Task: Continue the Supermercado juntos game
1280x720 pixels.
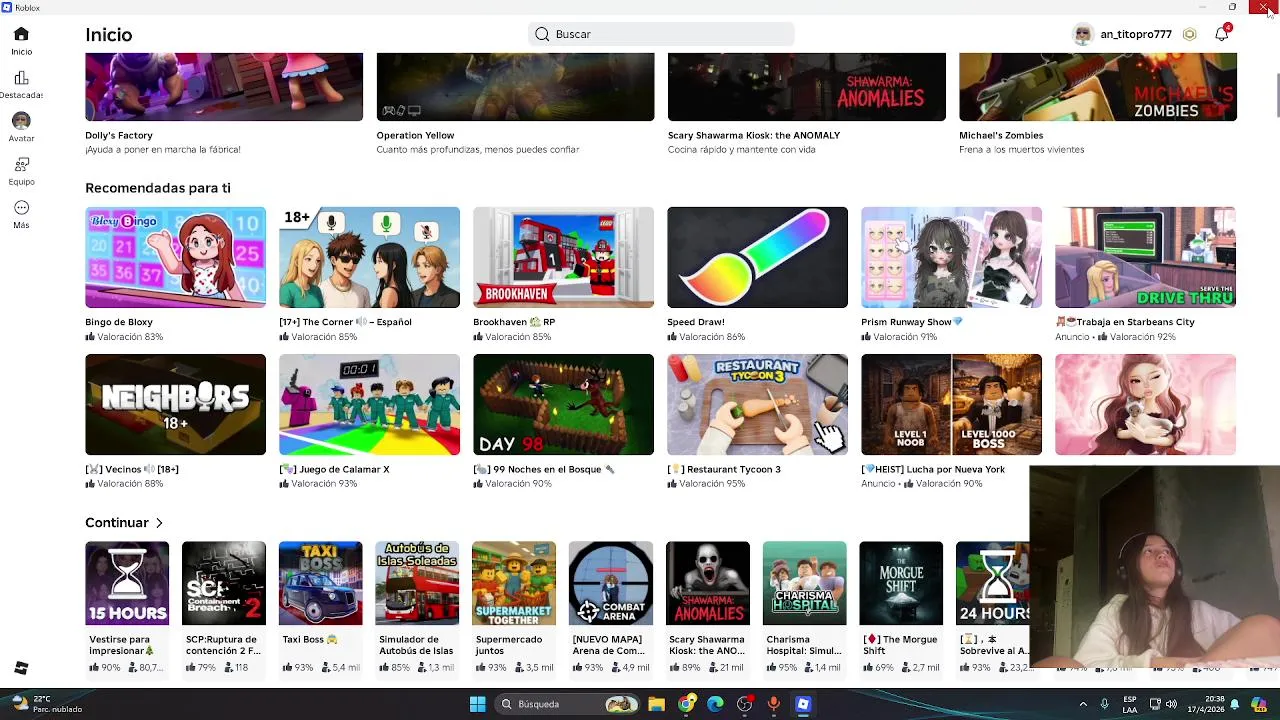Action: (514, 583)
